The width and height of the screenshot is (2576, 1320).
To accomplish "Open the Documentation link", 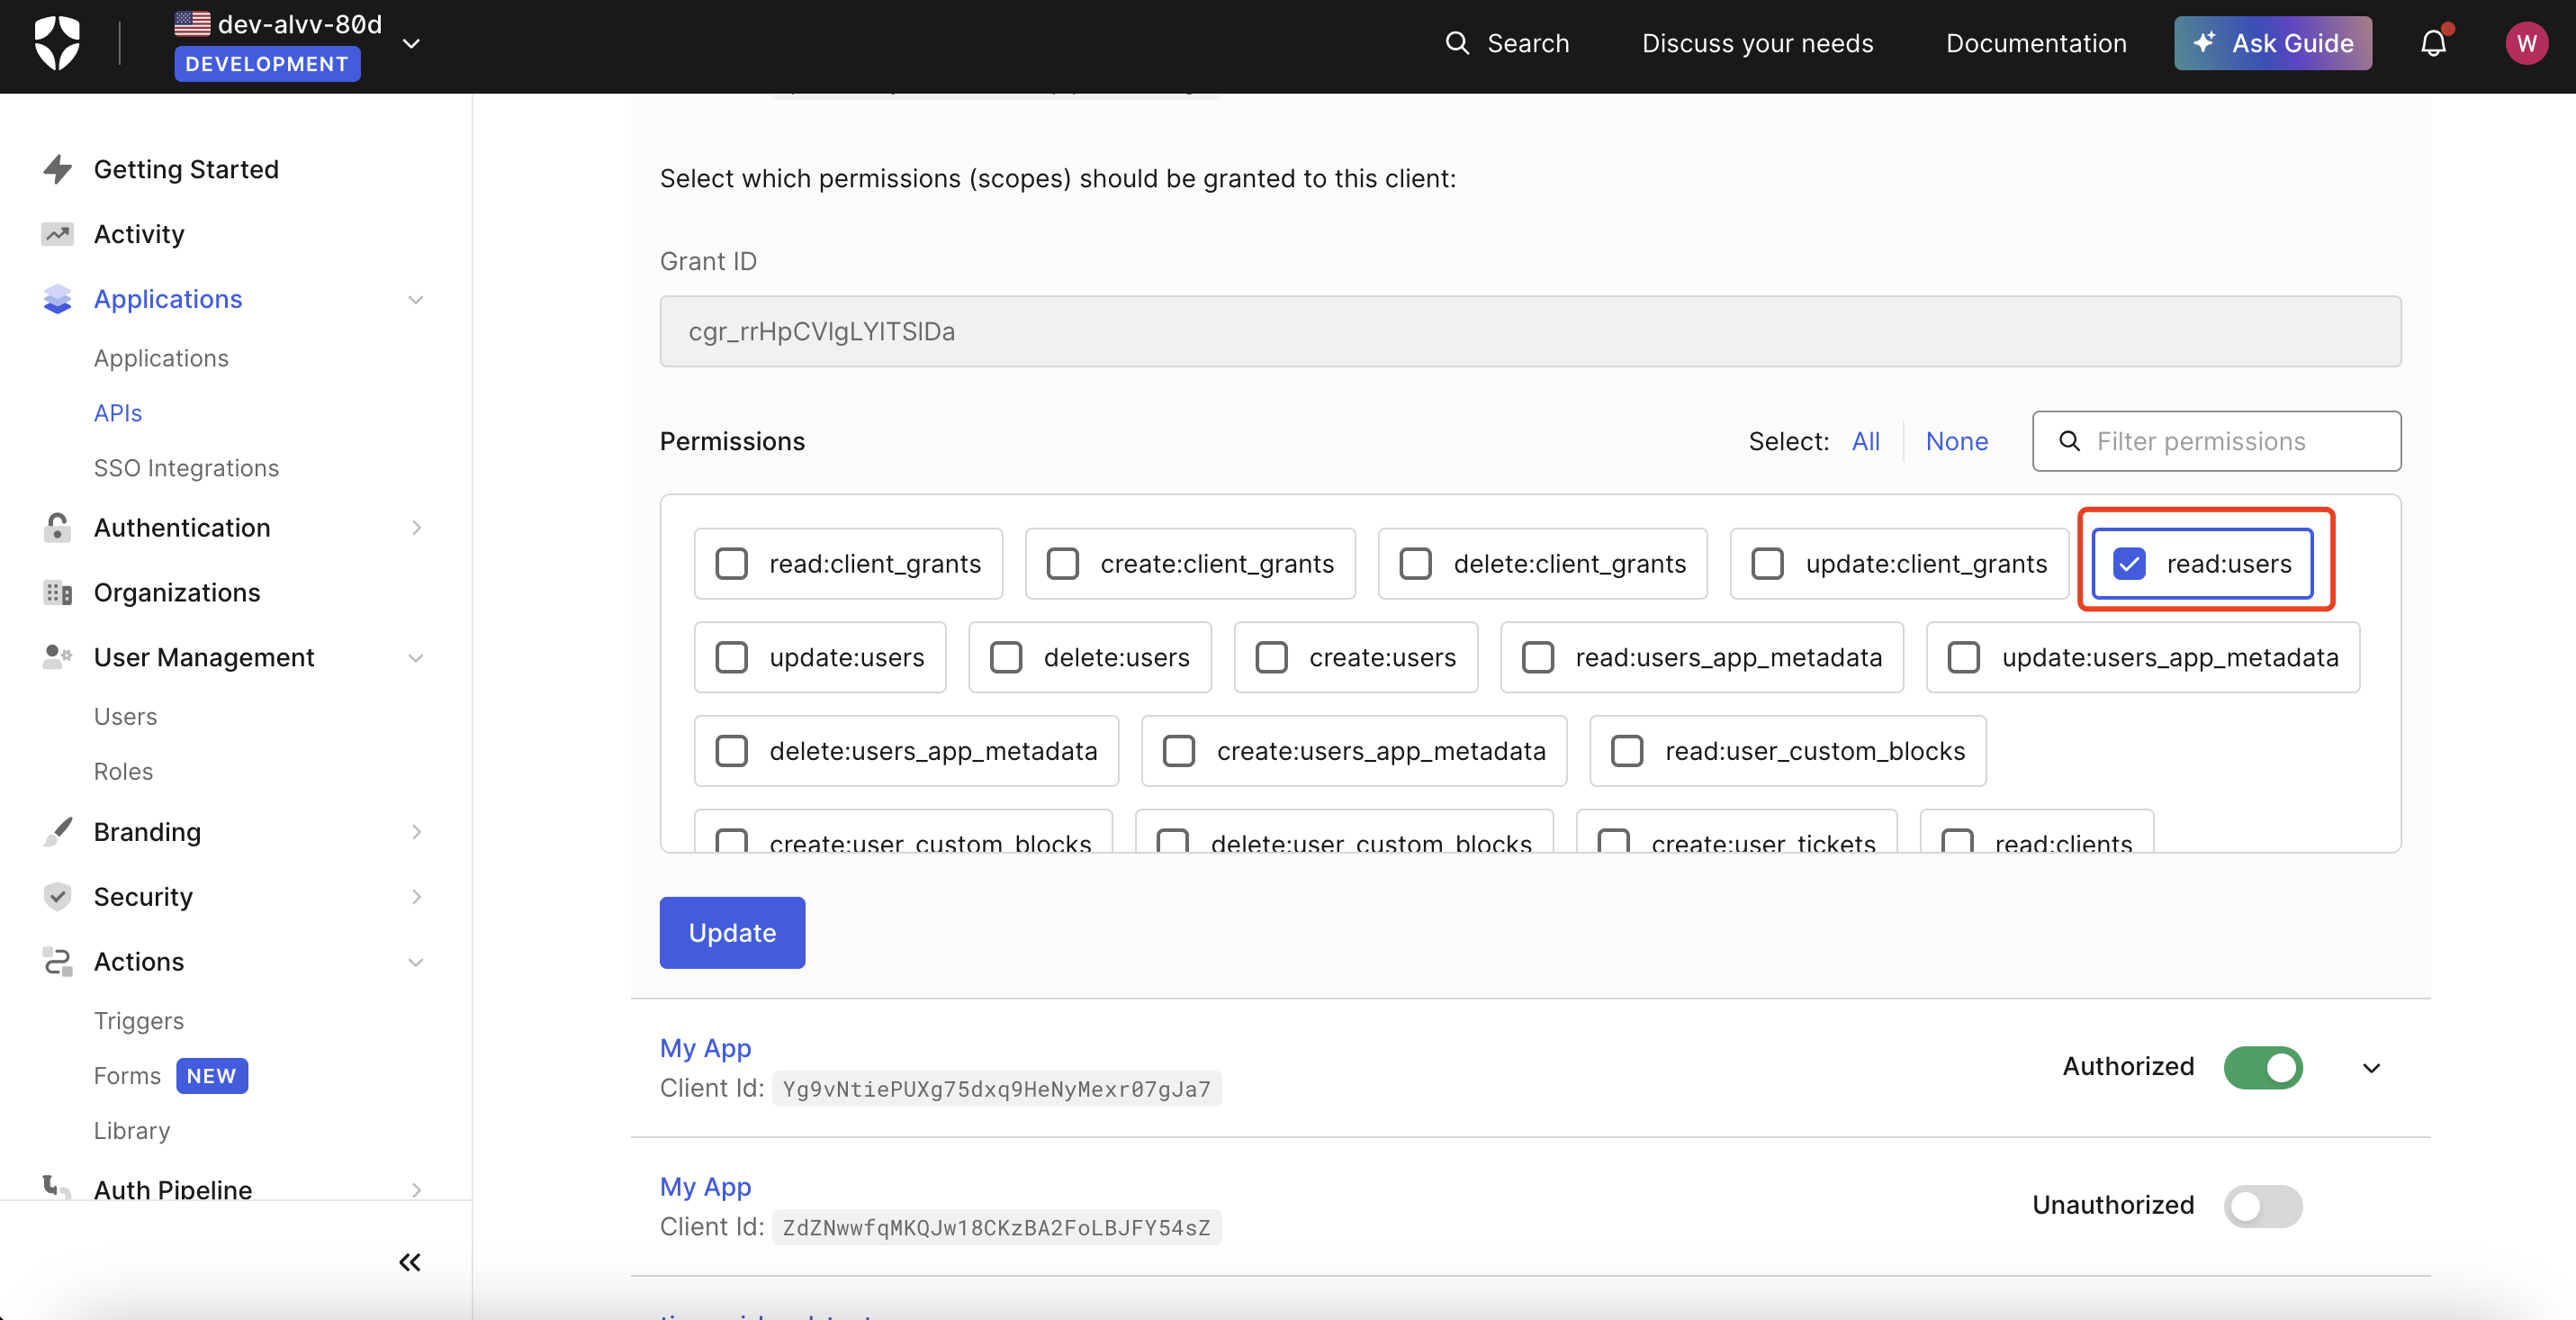I will click(2036, 43).
